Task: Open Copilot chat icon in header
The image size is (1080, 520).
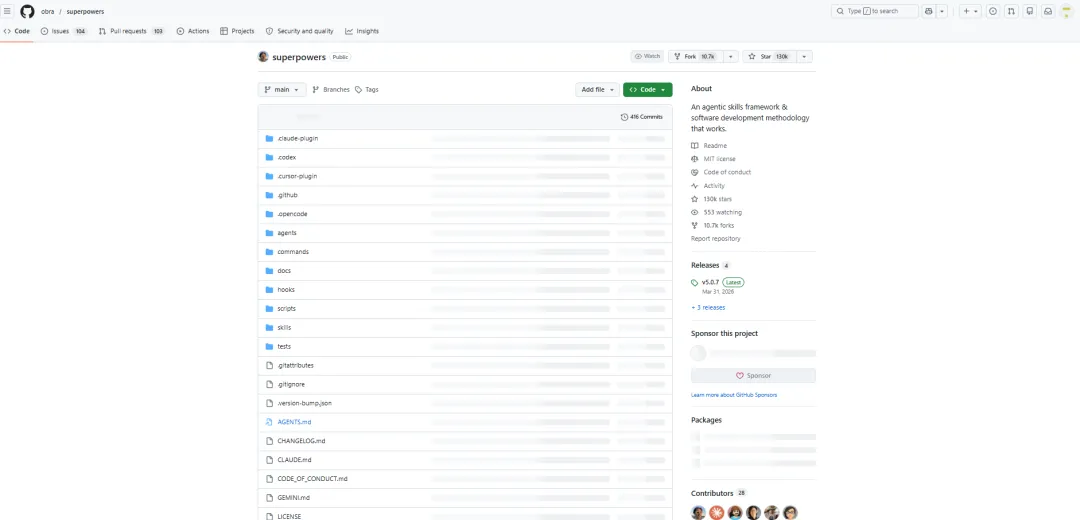Action: (x=928, y=11)
